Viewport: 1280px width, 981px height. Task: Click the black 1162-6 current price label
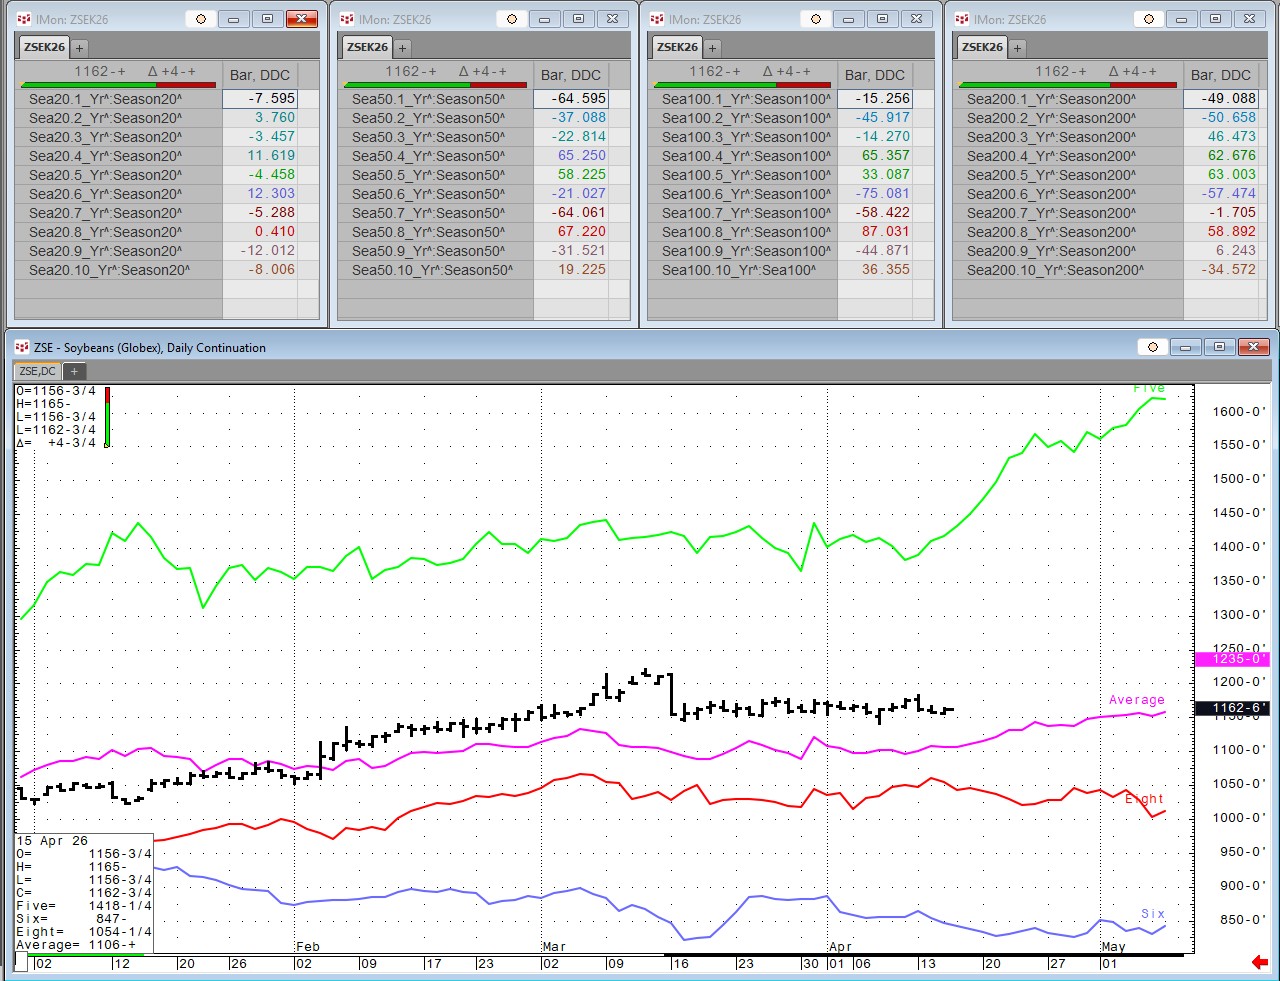[1232, 708]
